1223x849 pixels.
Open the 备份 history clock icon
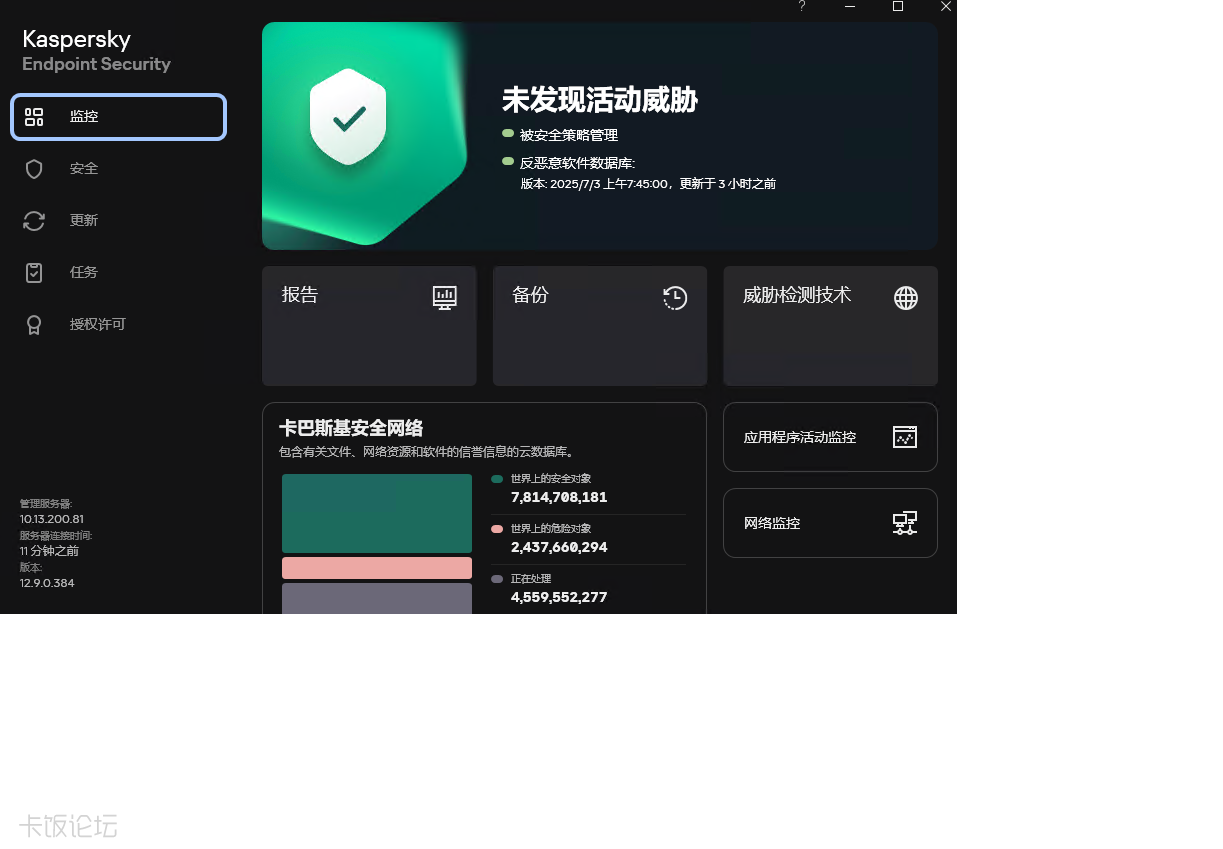coord(675,297)
